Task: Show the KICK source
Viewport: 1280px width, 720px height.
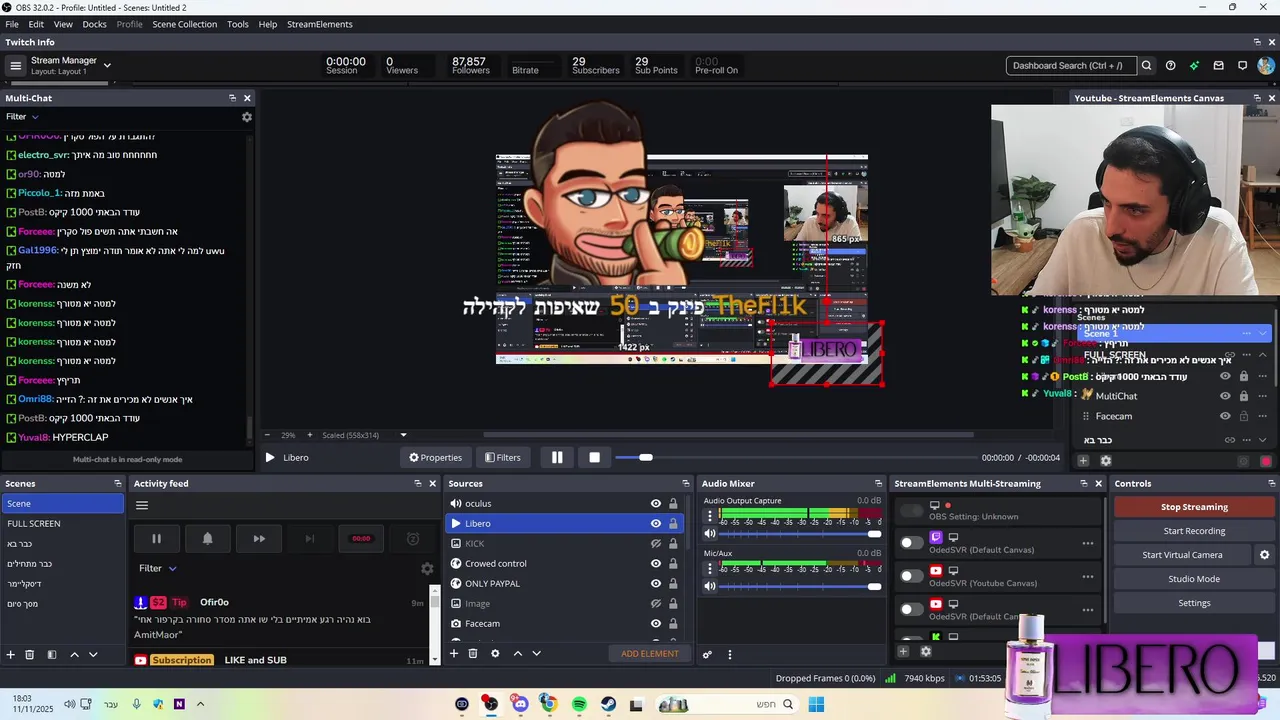Action: [x=656, y=544]
